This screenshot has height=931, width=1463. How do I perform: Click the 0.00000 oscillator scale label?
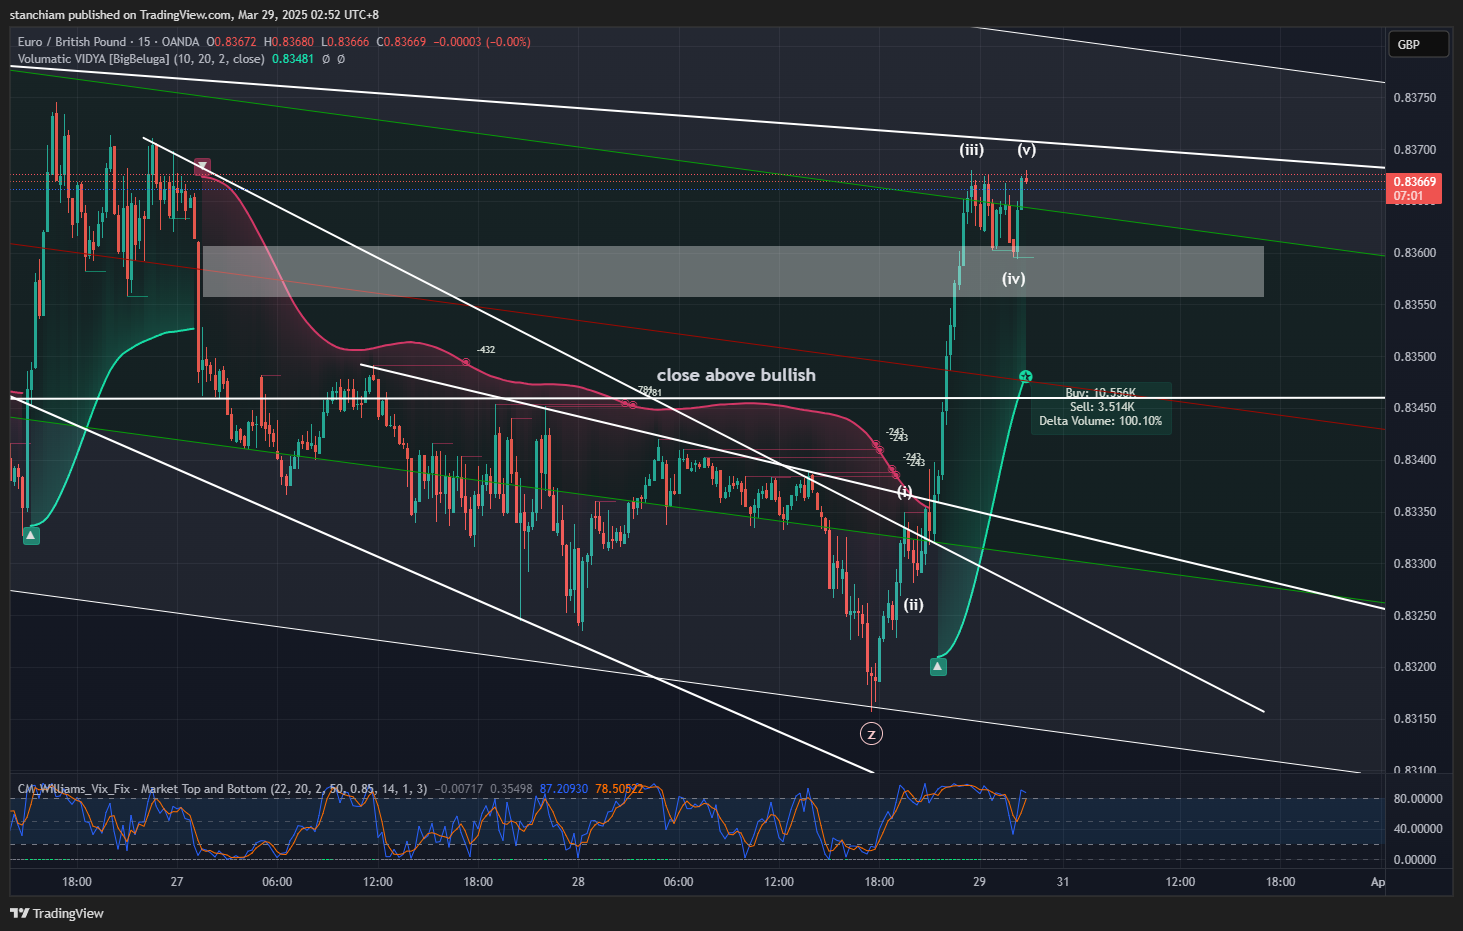[1415, 860]
